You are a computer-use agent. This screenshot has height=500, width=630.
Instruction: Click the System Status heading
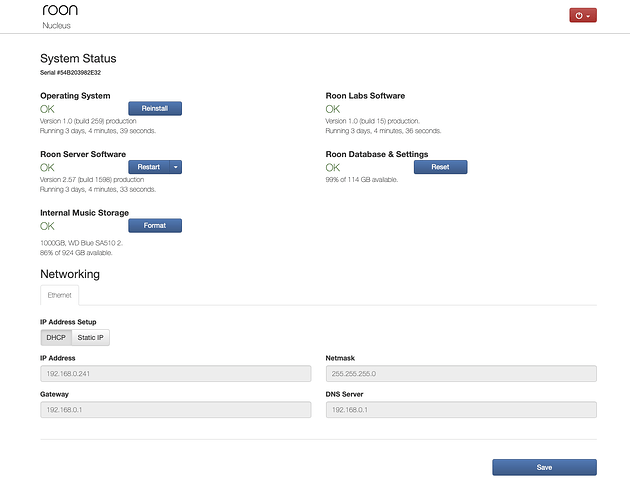pyautogui.click(x=78, y=59)
